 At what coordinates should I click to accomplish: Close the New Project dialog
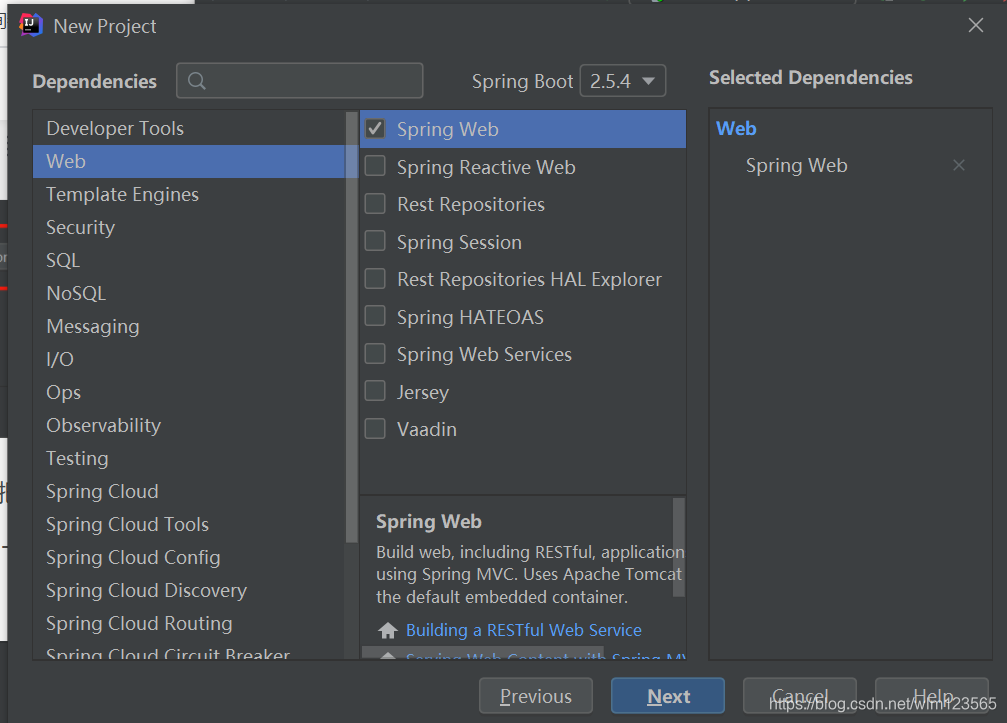pyautogui.click(x=976, y=25)
